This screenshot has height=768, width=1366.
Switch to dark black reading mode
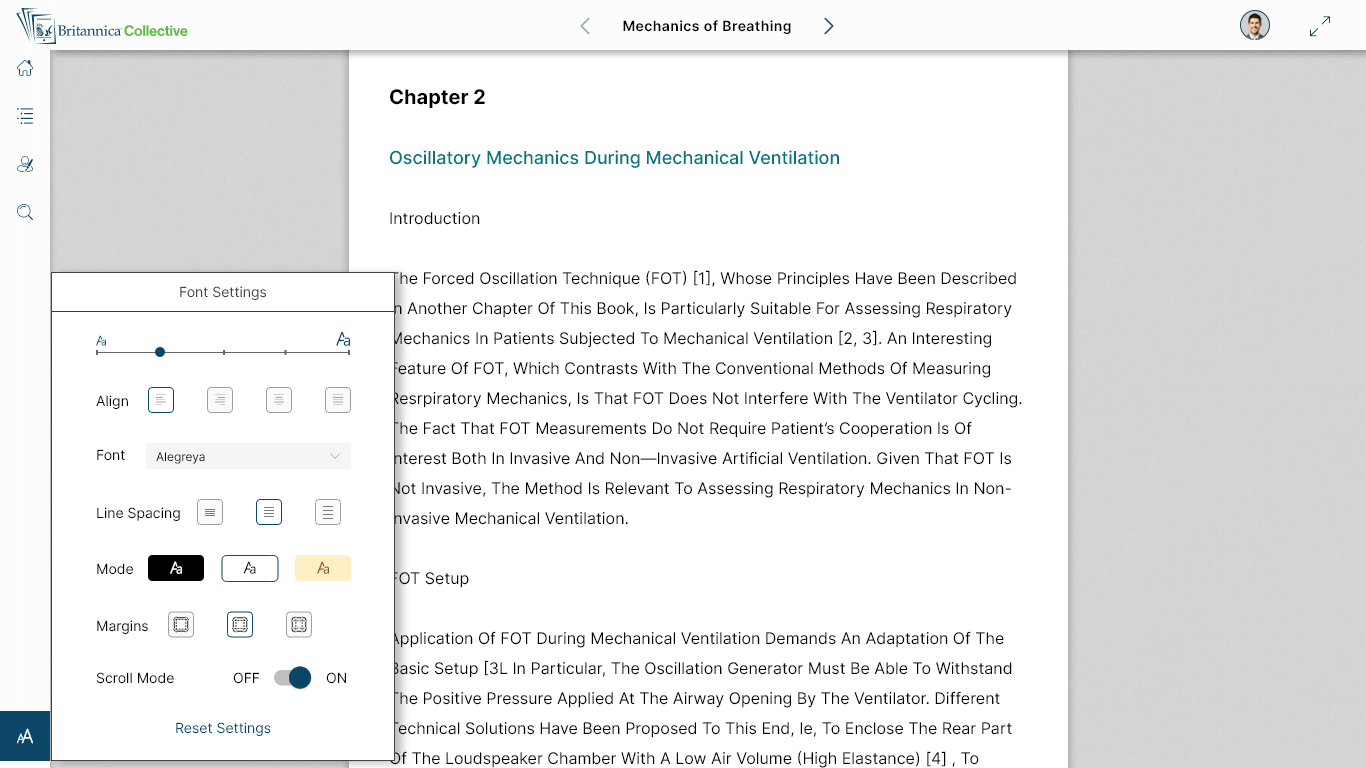click(x=176, y=568)
